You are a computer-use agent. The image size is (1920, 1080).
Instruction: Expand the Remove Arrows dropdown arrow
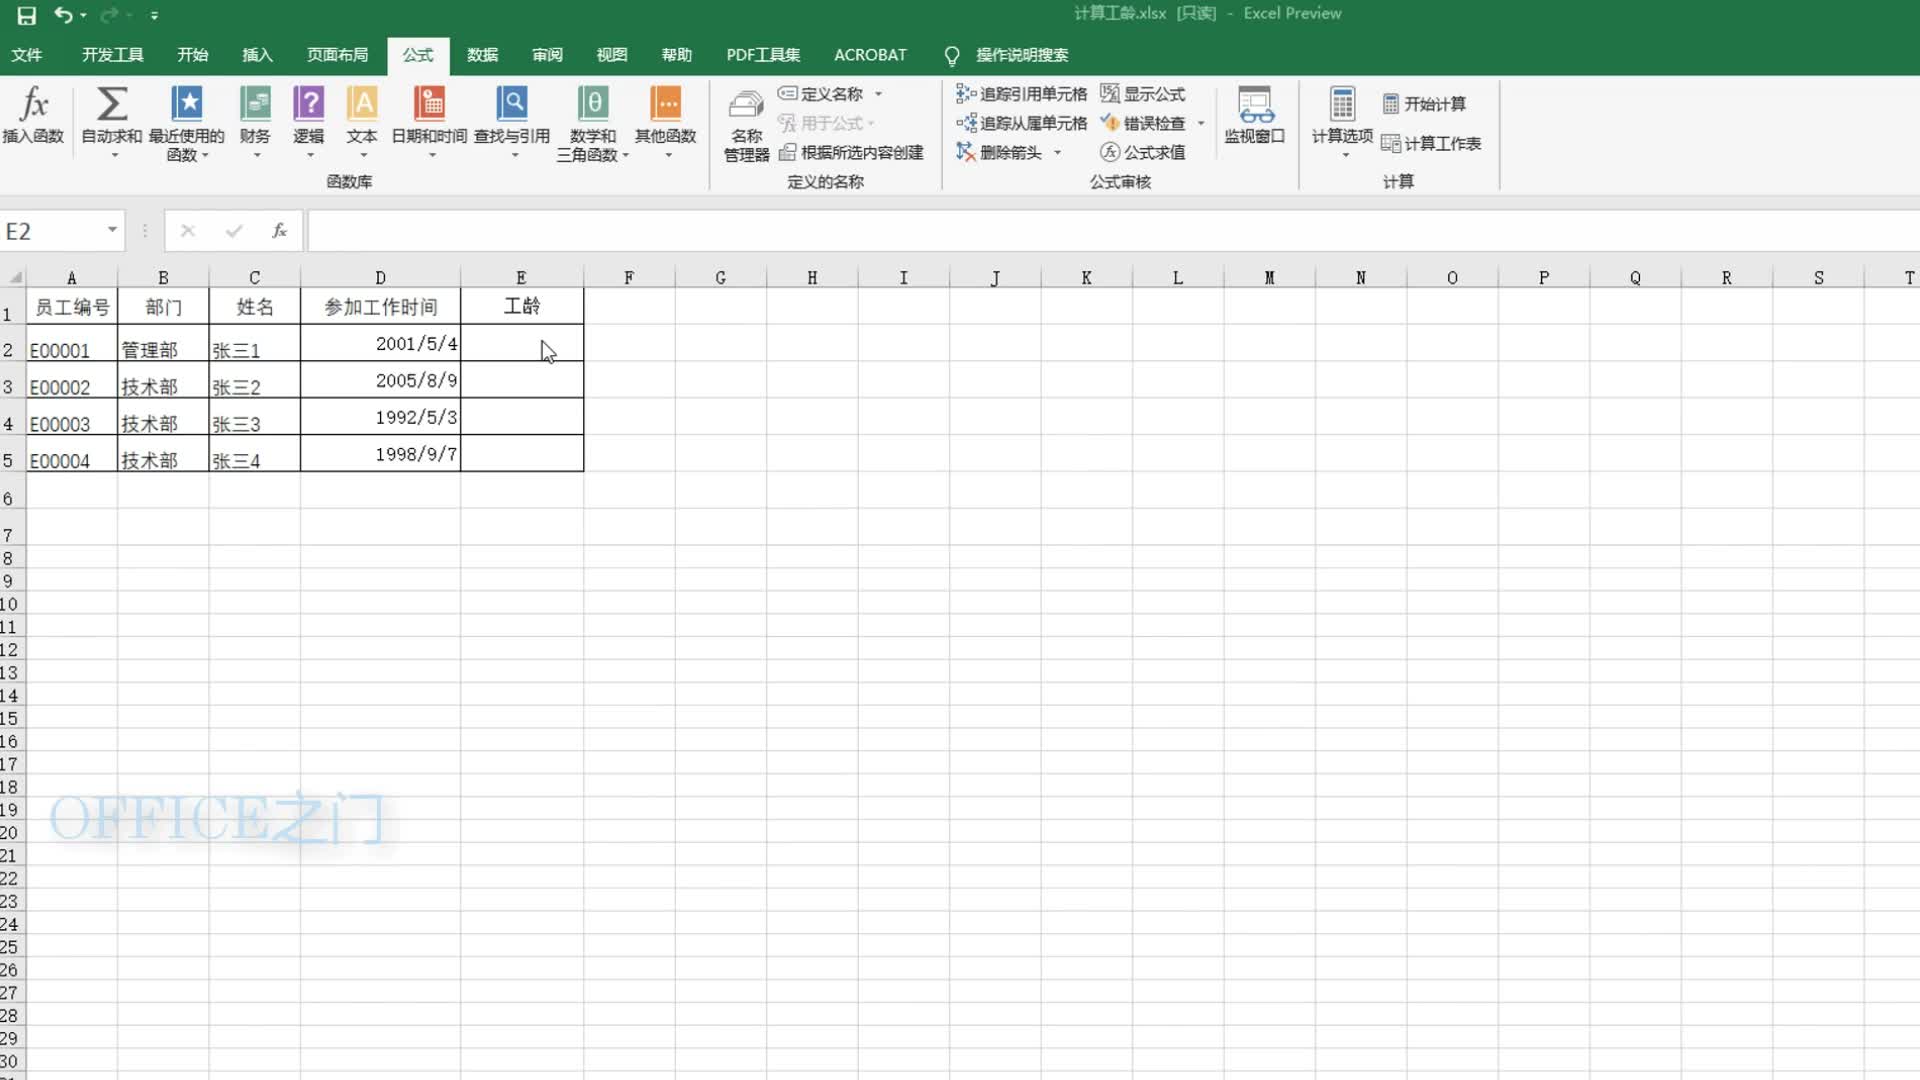click(x=1057, y=152)
